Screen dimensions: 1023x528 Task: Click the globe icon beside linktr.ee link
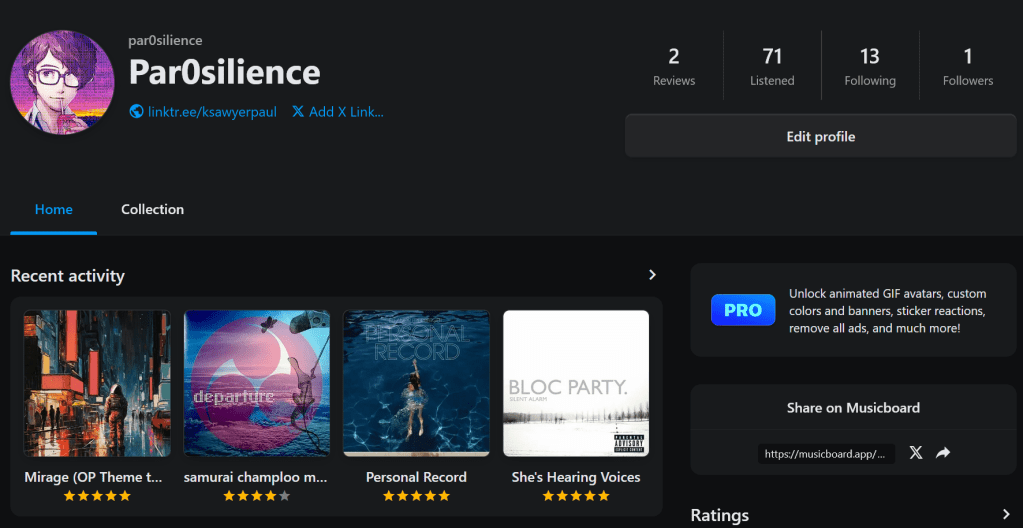coord(137,112)
